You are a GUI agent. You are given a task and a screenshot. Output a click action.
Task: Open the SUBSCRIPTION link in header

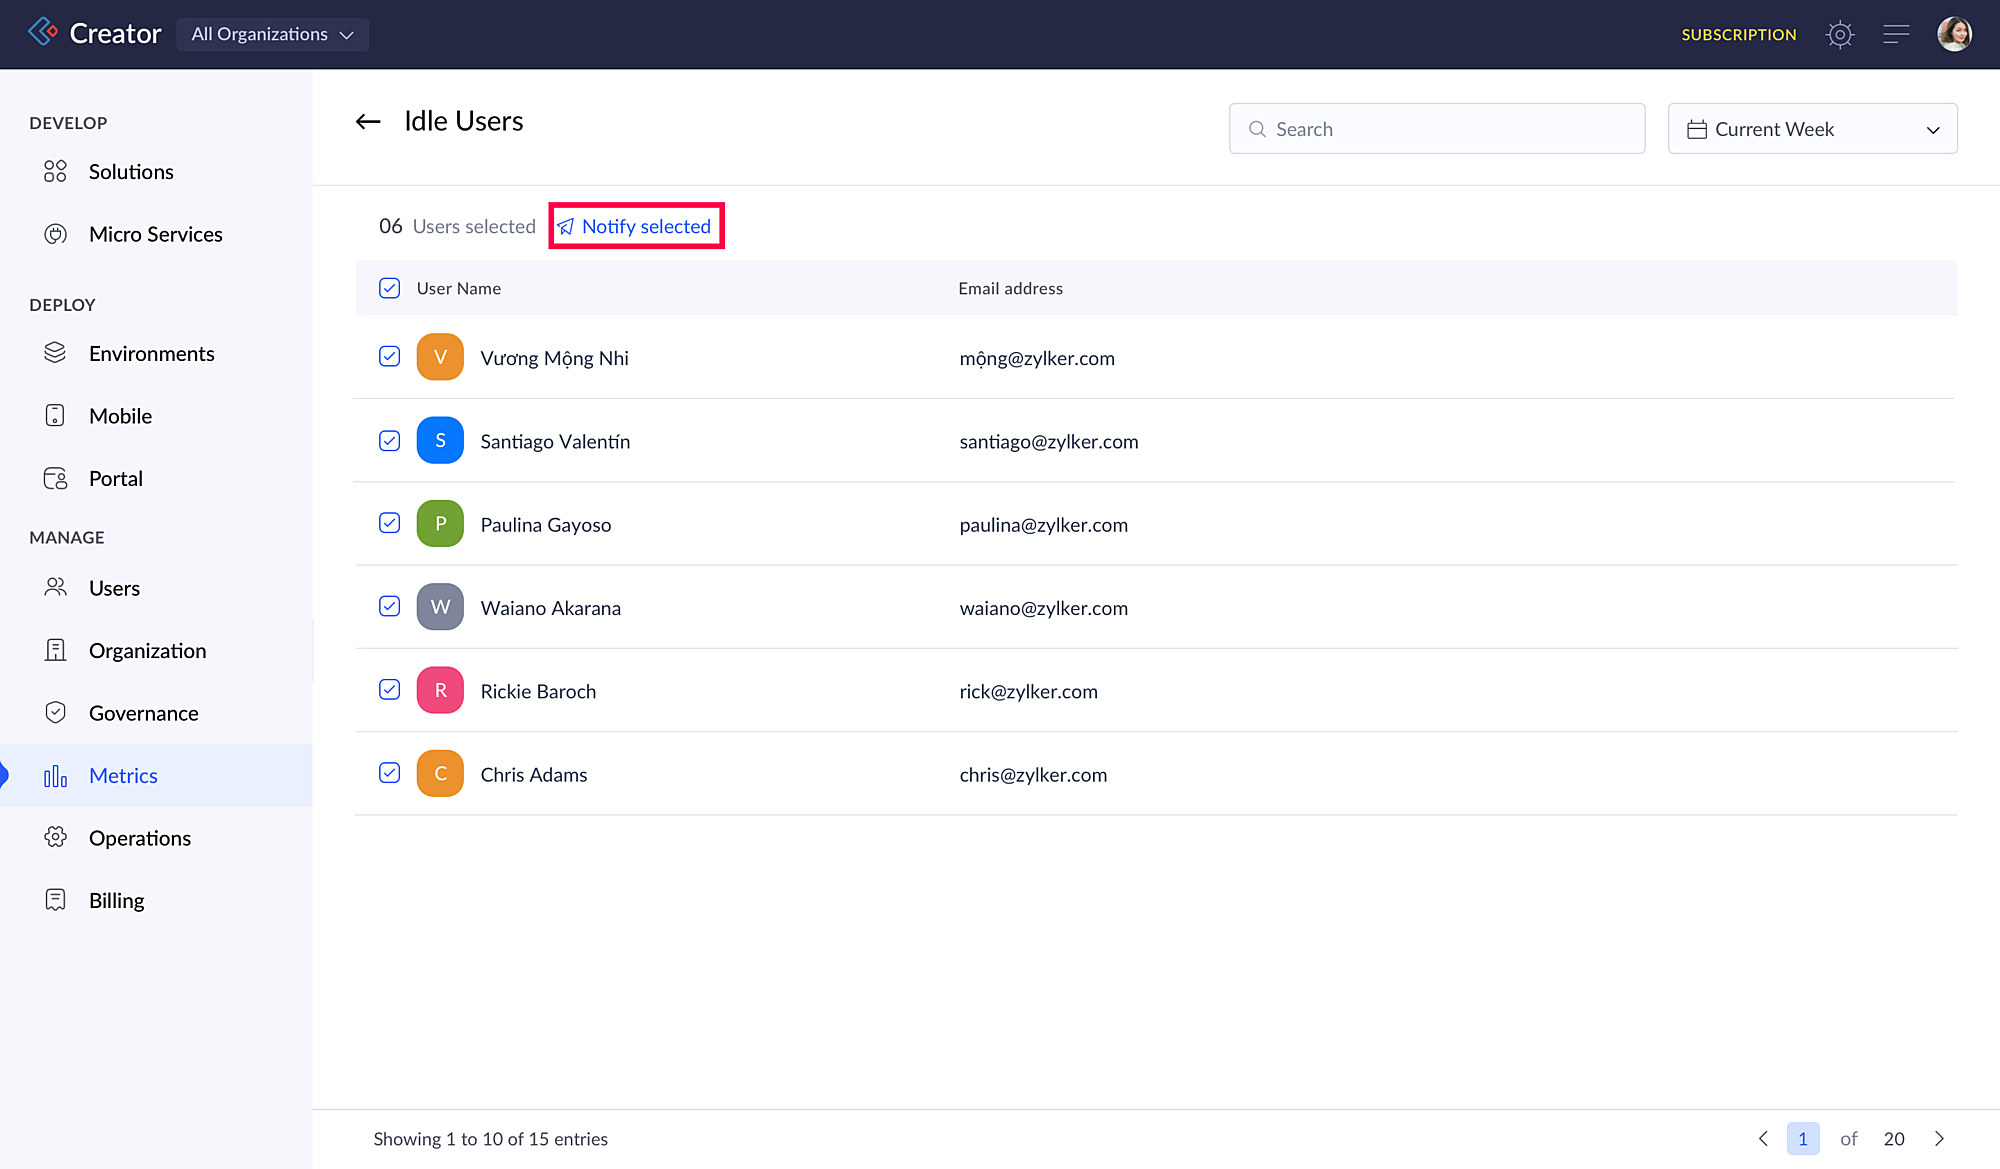(1738, 35)
